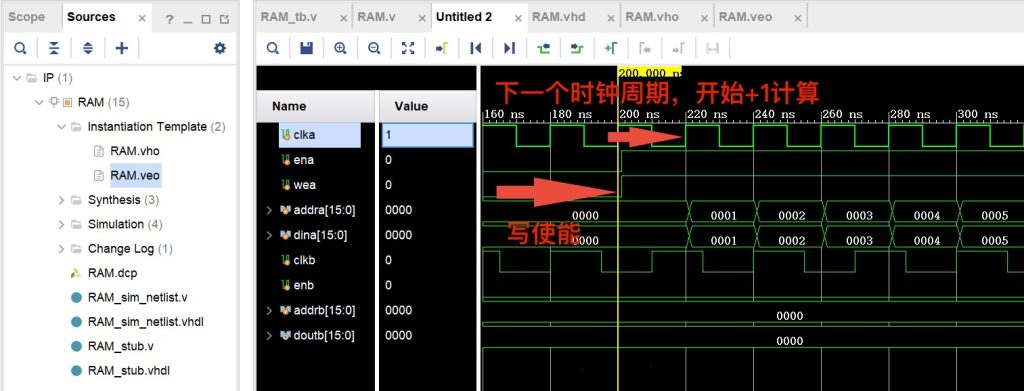
Task: Close the RAM.vhd tab
Action: (611, 19)
